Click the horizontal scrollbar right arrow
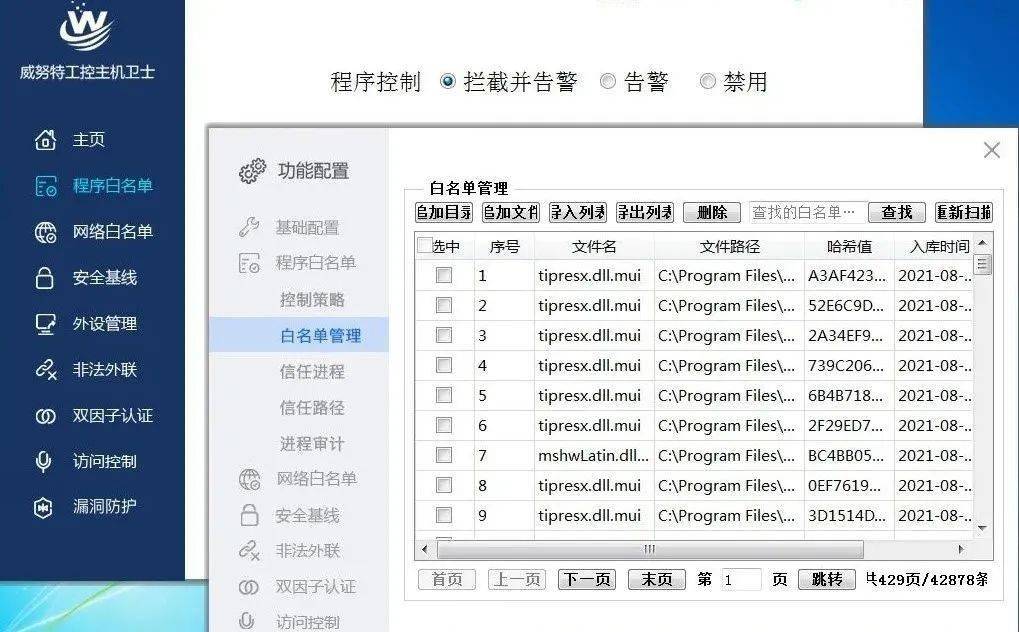This screenshot has height=632, width=1019. coord(961,550)
